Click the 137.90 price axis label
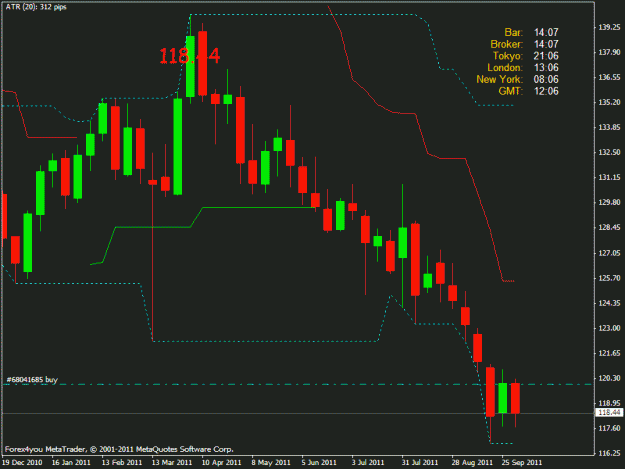The height and width of the screenshot is (469, 625). pos(609,52)
